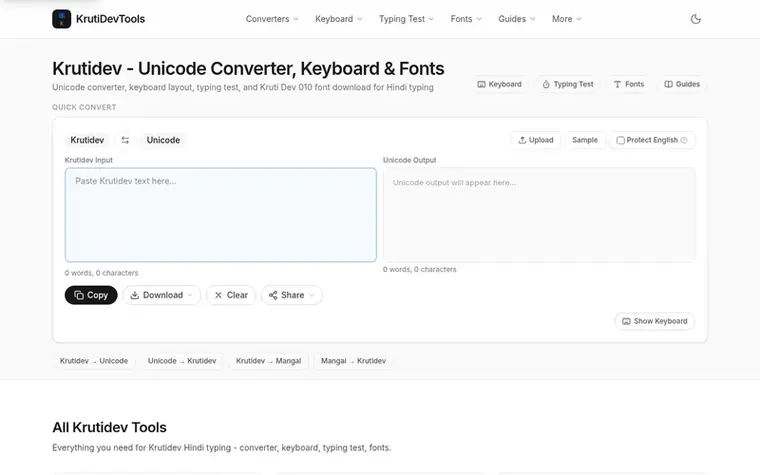
Task: Enable the Protect English checkbox
Action: click(x=620, y=140)
